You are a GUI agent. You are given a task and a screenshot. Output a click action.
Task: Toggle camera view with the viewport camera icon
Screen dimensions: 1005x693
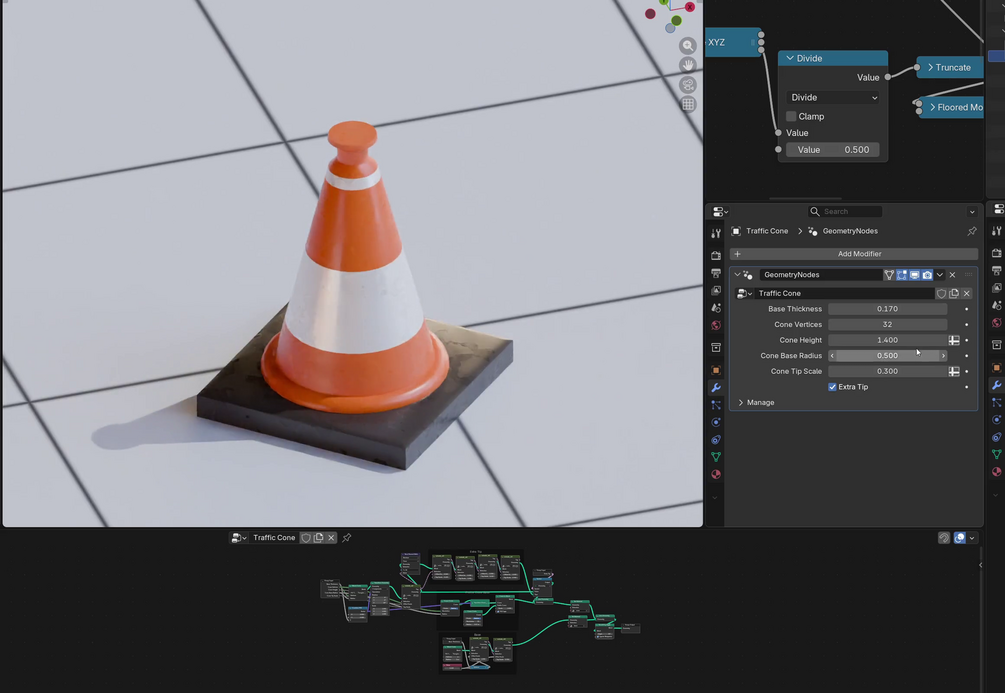click(x=688, y=85)
